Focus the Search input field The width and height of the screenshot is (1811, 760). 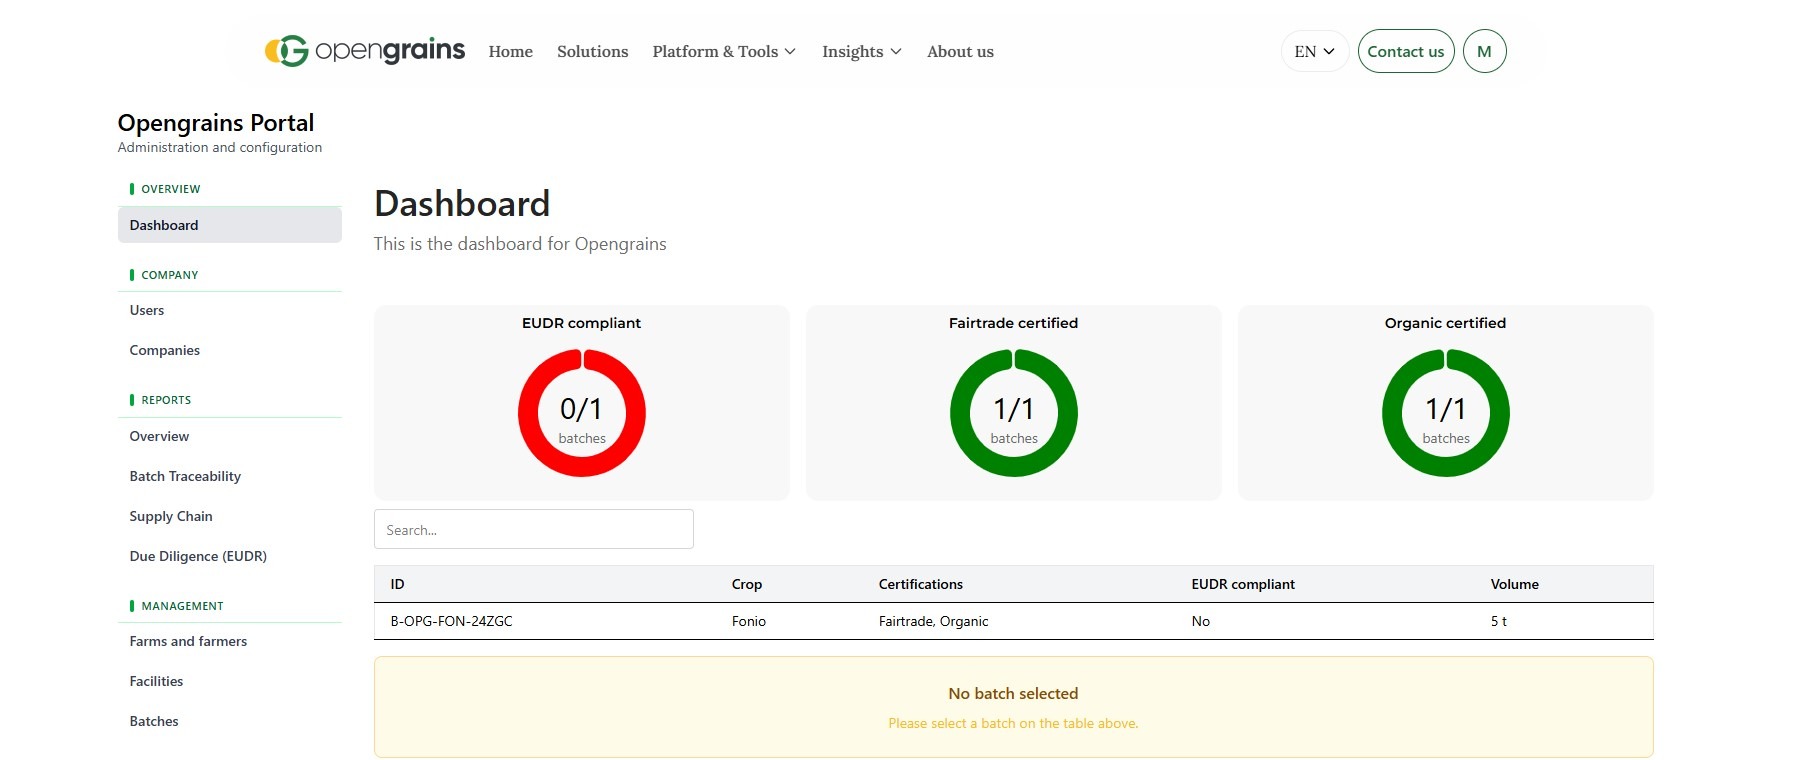pyautogui.click(x=534, y=529)
